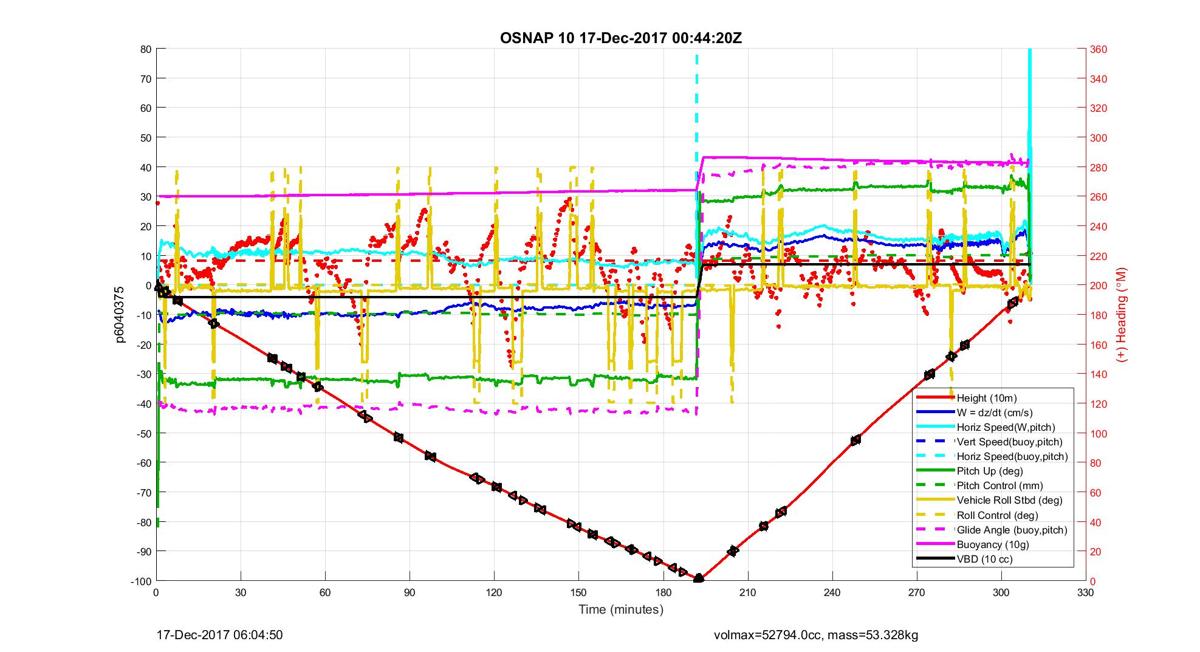Pick legend entry "Pitch Control (mm)"

point(1001,485)
